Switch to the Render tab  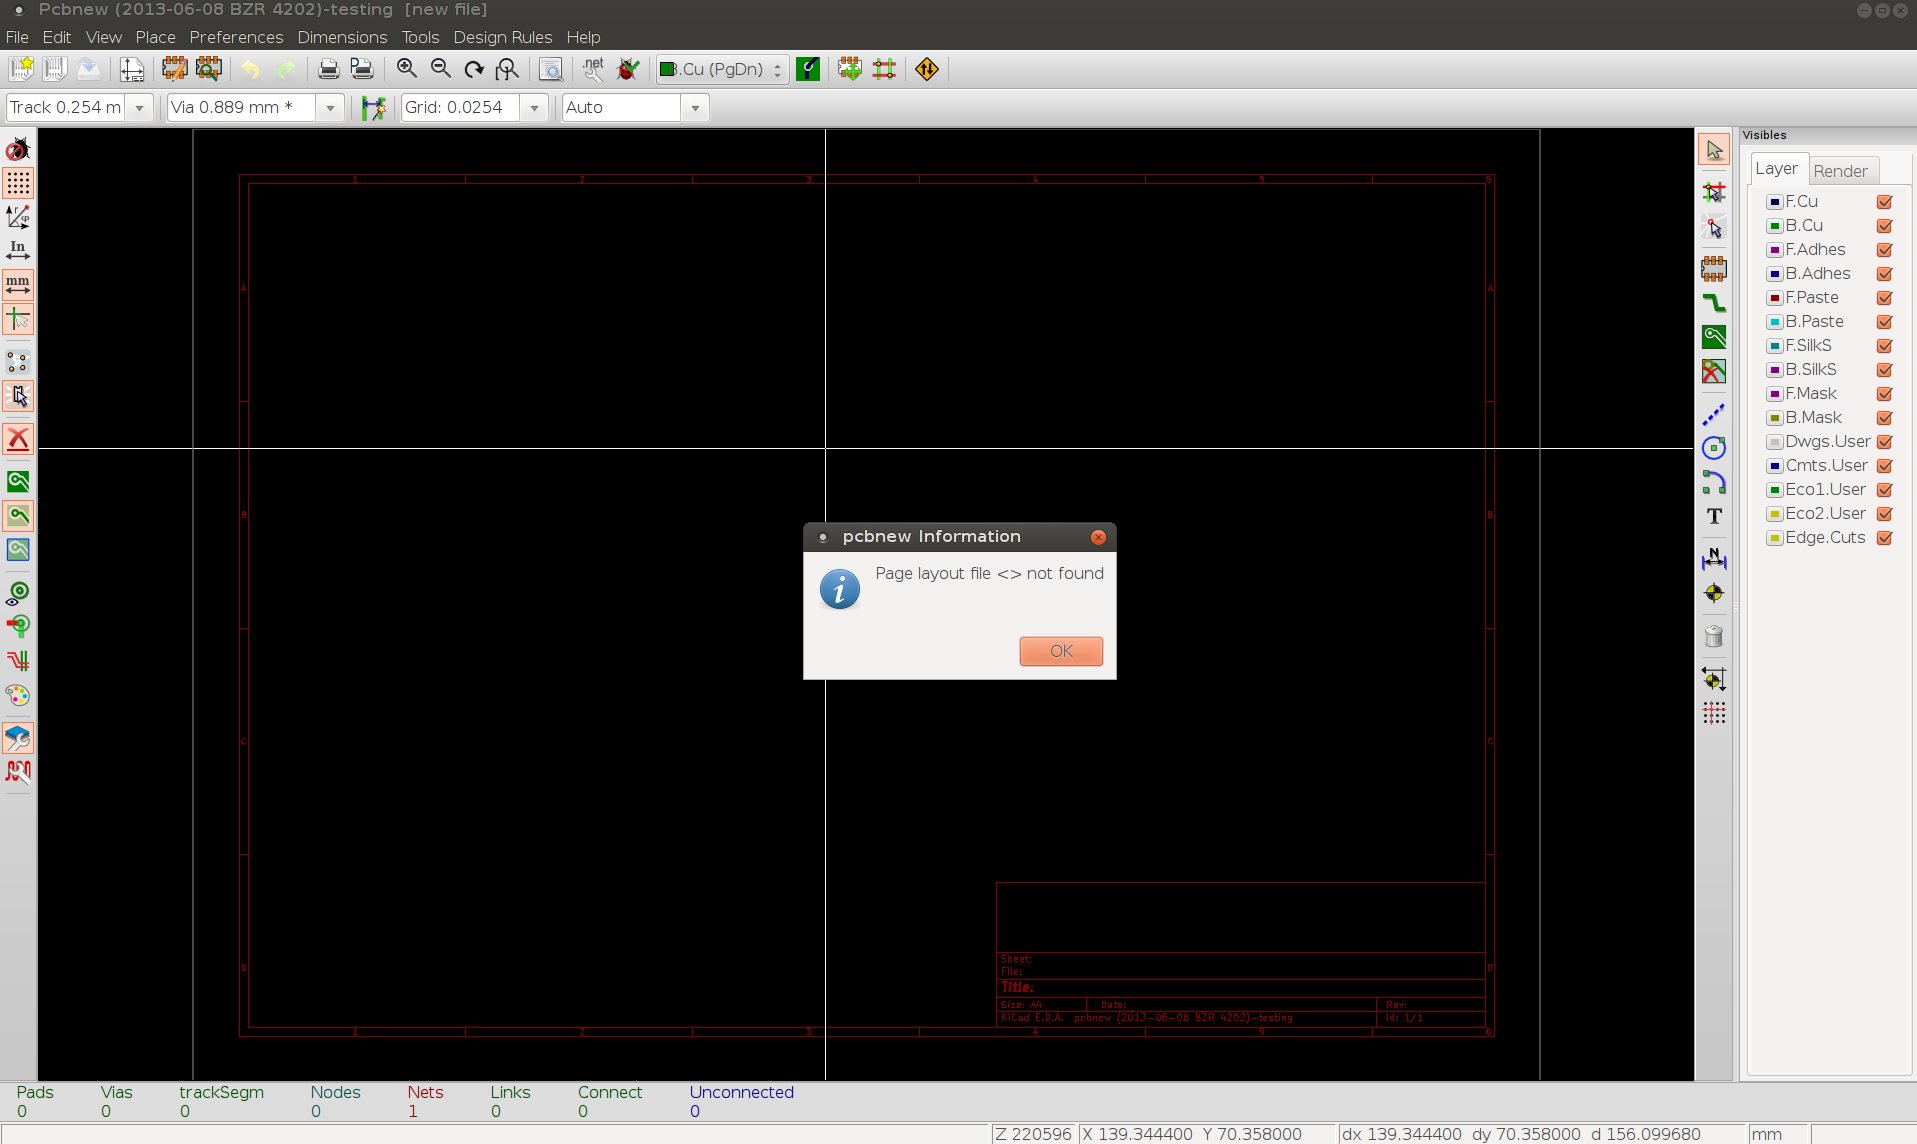pyautogui.click(x=1840, y=171)
